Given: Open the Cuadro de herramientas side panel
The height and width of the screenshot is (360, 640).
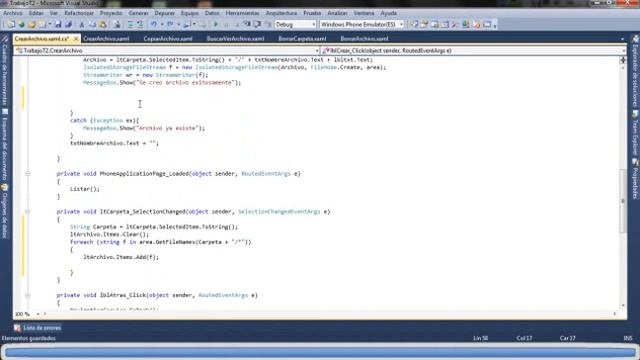Looking at the screenshot, I should coord(4,70).
